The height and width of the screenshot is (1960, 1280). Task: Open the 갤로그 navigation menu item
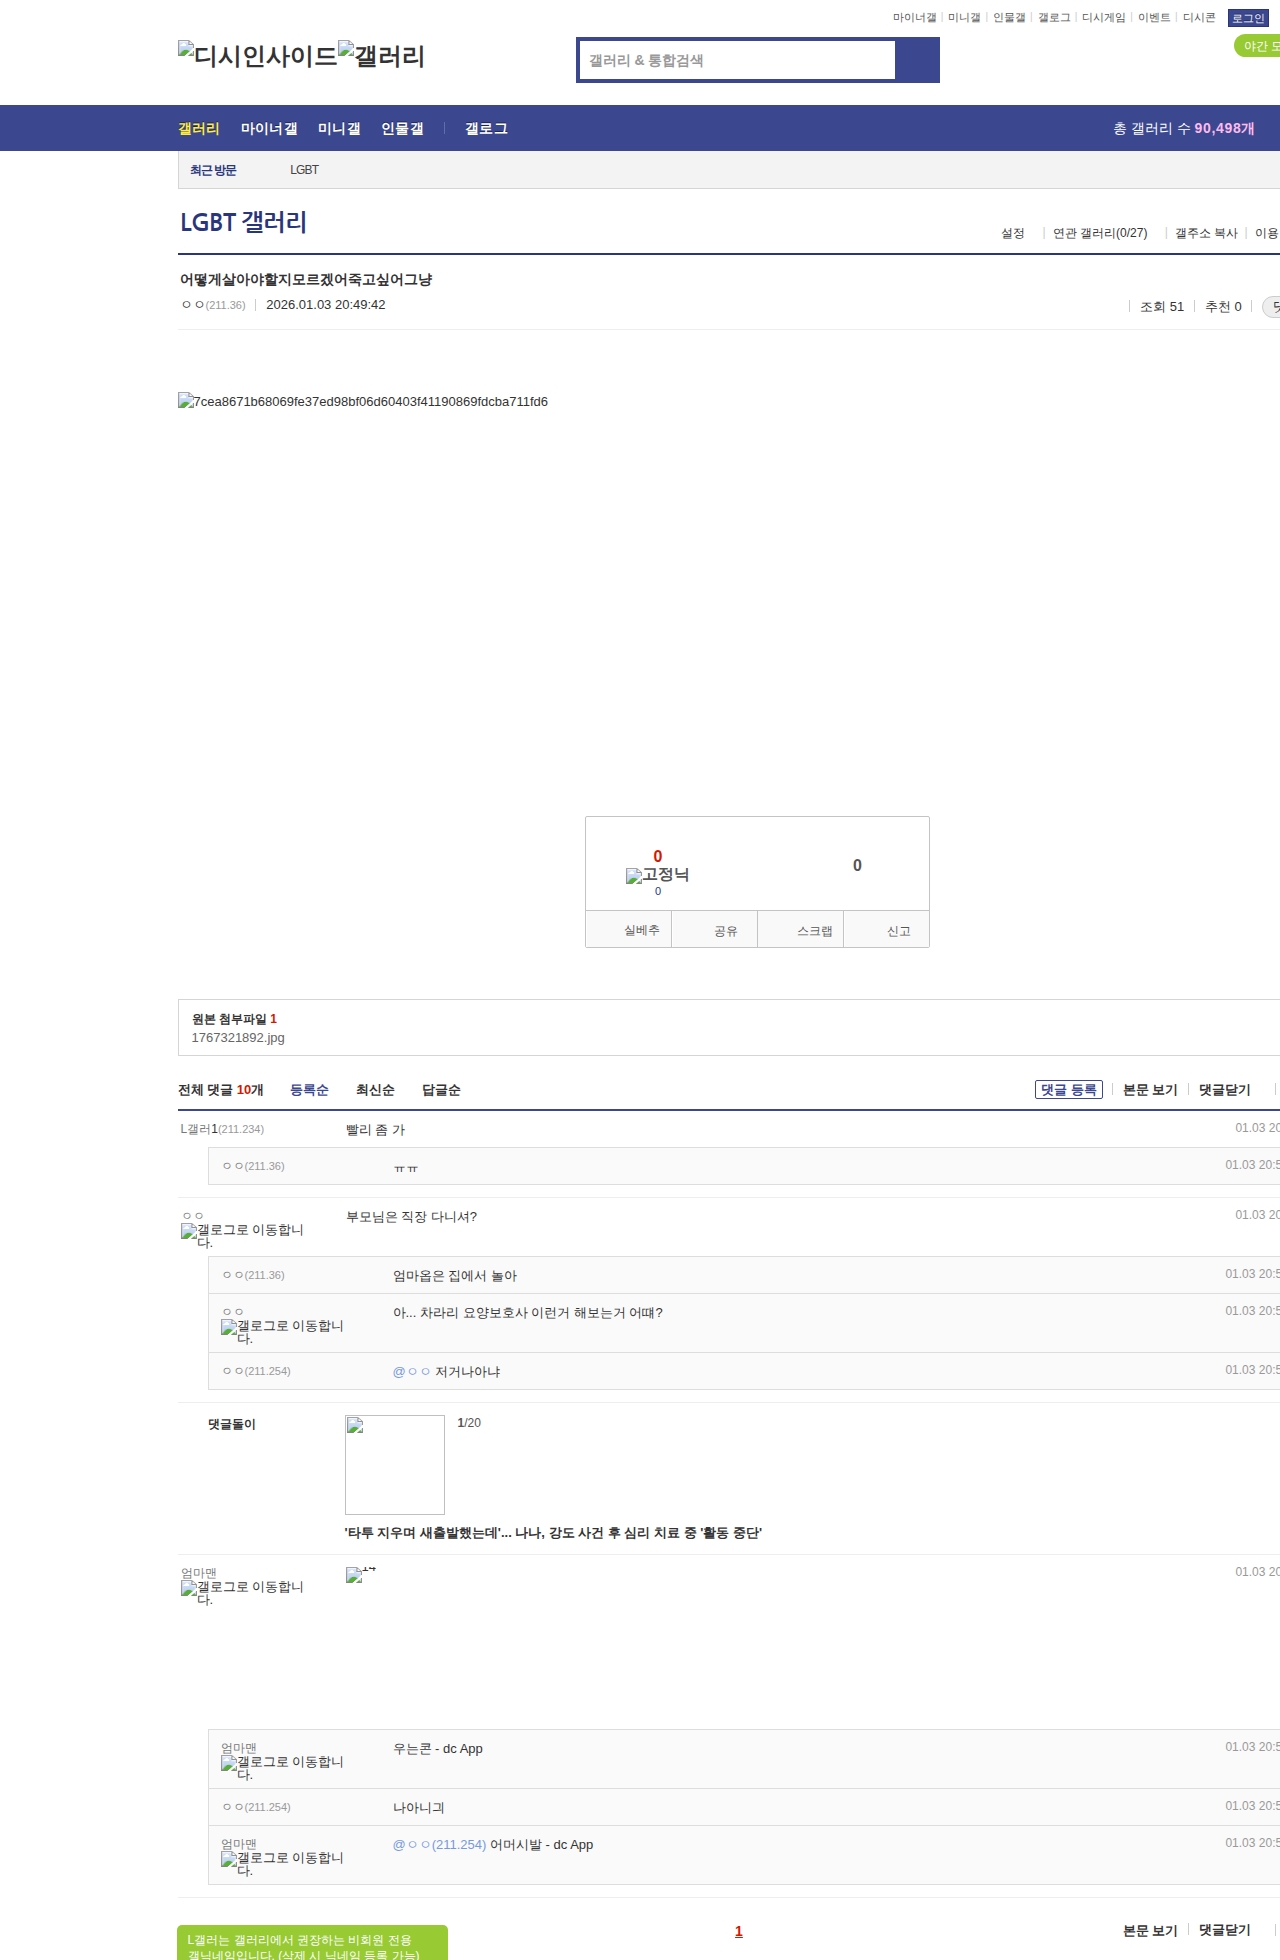pyautogui.click(x=486, y=128)
